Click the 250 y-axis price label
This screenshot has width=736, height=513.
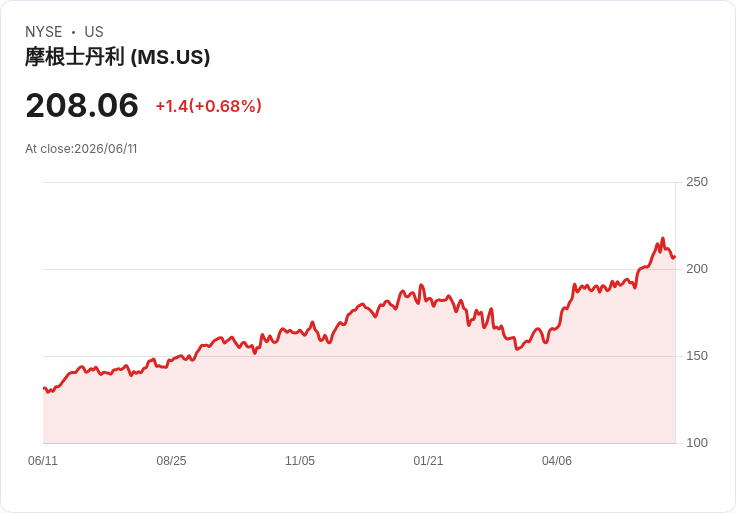(x=697, y=182)
